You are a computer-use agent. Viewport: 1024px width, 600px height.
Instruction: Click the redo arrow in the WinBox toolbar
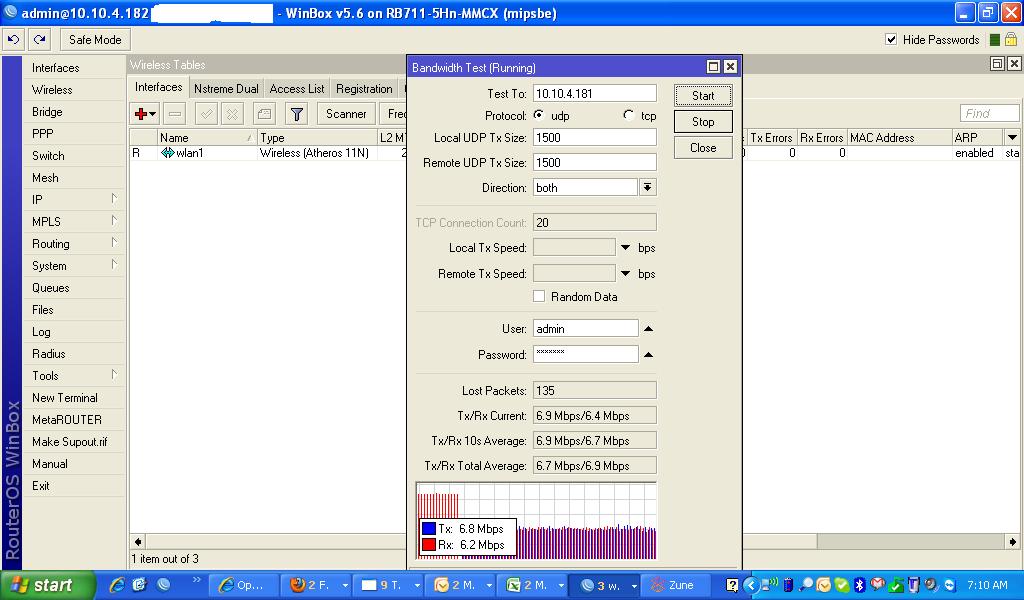click(x=38, y=39)
